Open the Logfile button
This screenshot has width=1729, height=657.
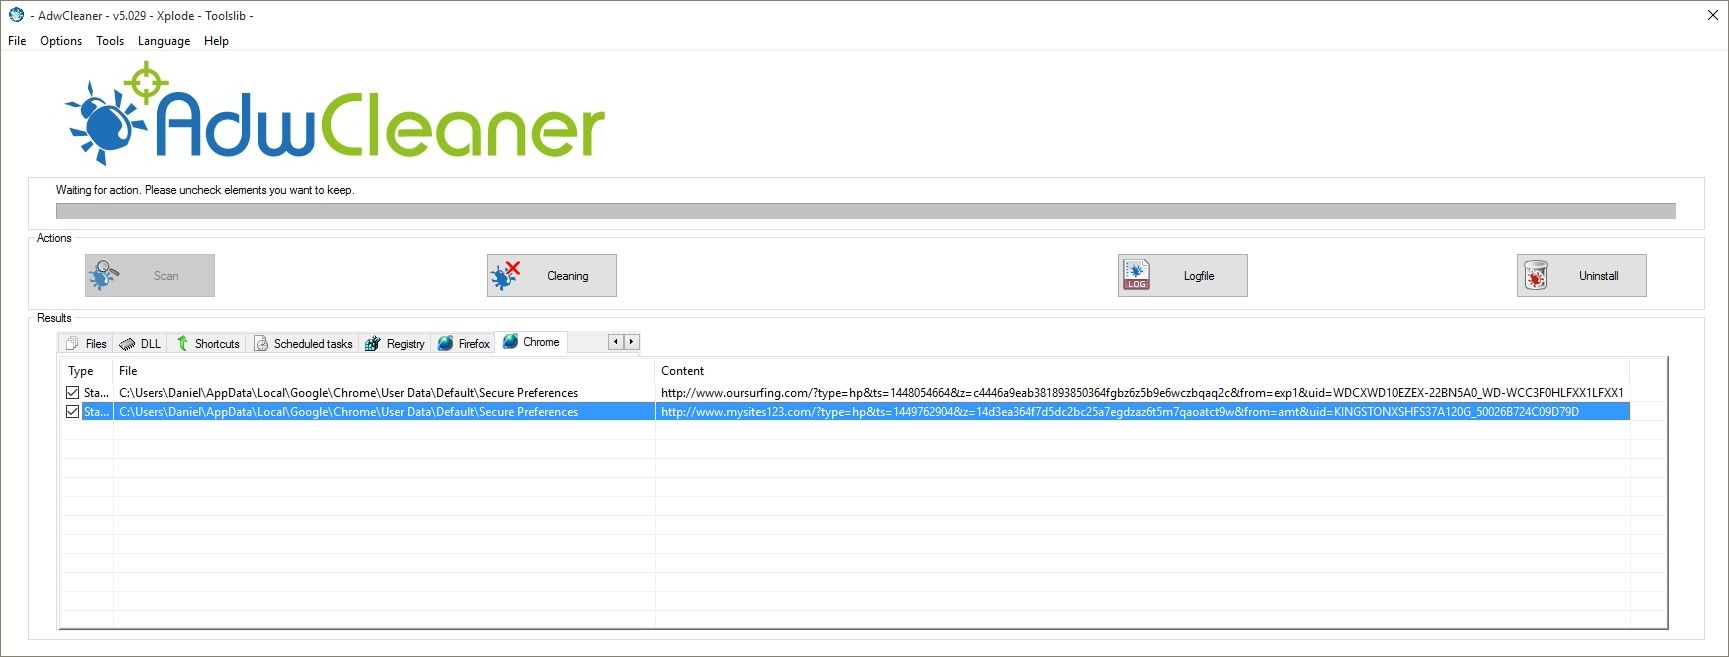(x=1183, y=275)
